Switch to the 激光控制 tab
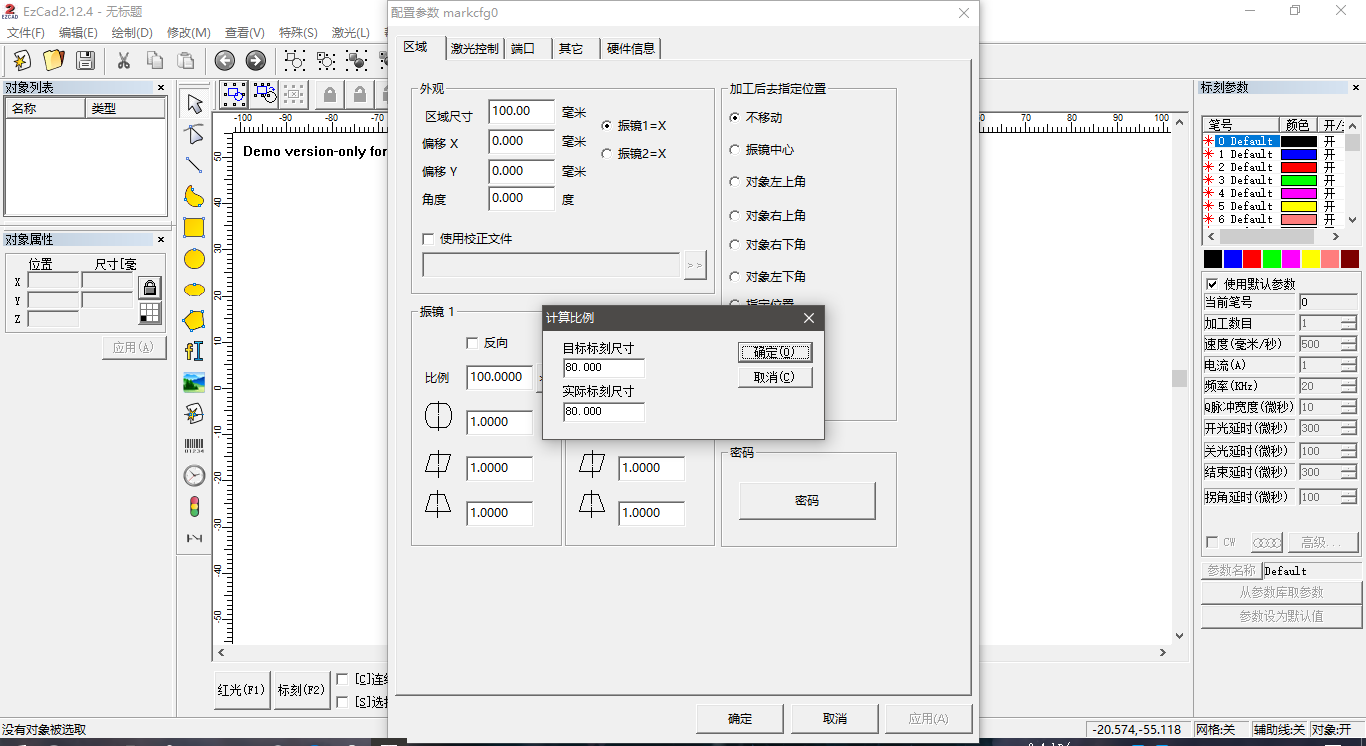1366x746 pixels. point(474,48)
